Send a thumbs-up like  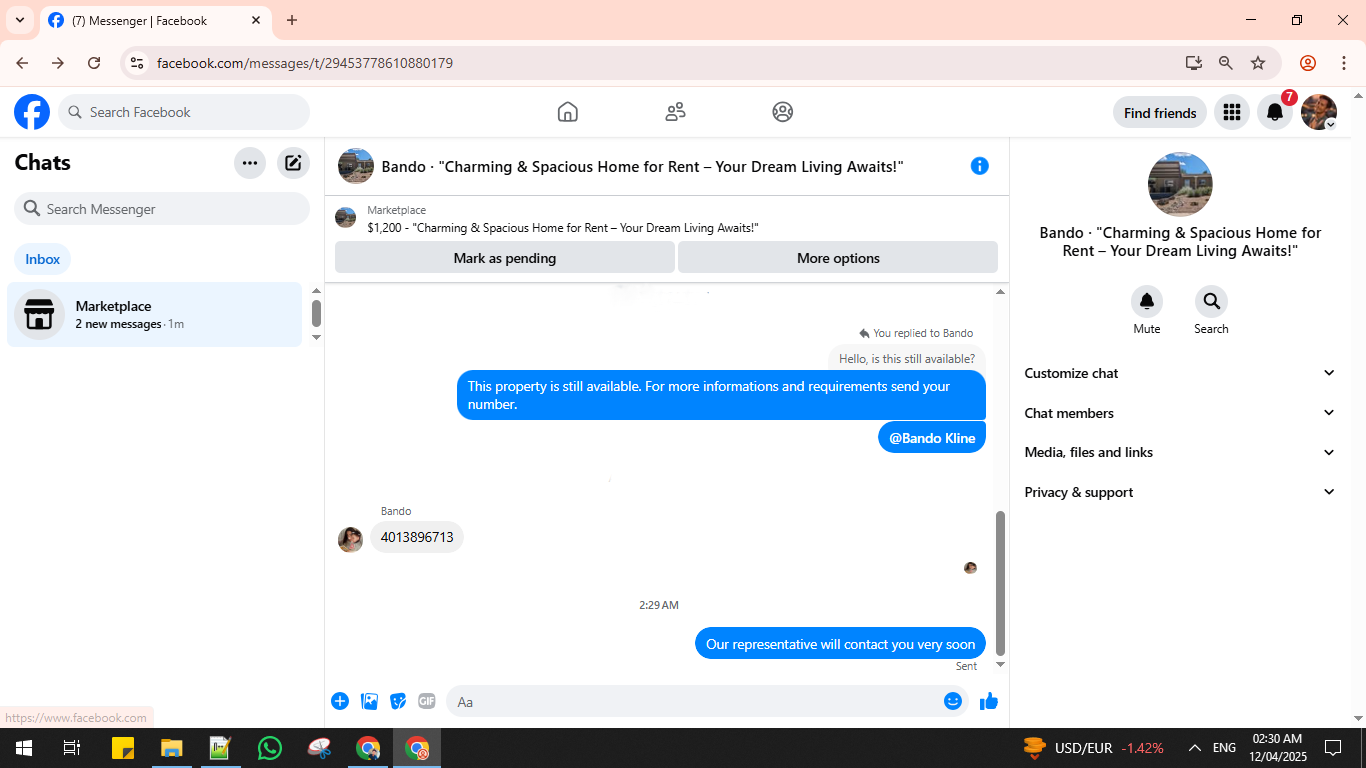click(989, 701)
